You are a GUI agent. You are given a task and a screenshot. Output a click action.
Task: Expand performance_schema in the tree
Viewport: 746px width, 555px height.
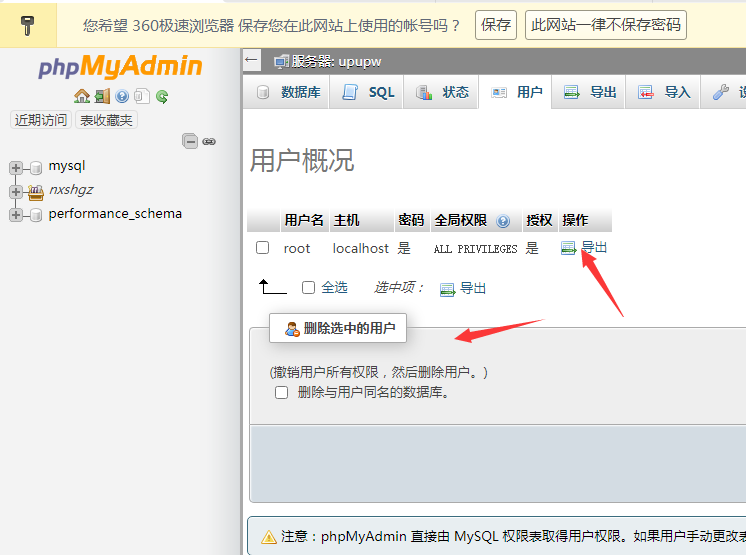[16, 214]
